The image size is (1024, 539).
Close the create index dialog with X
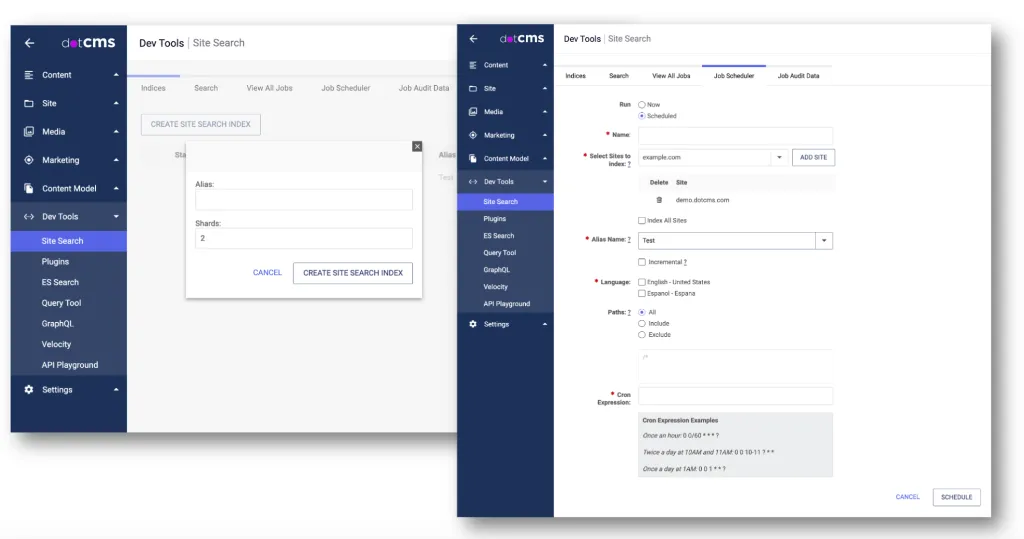(x=417, y=146)
